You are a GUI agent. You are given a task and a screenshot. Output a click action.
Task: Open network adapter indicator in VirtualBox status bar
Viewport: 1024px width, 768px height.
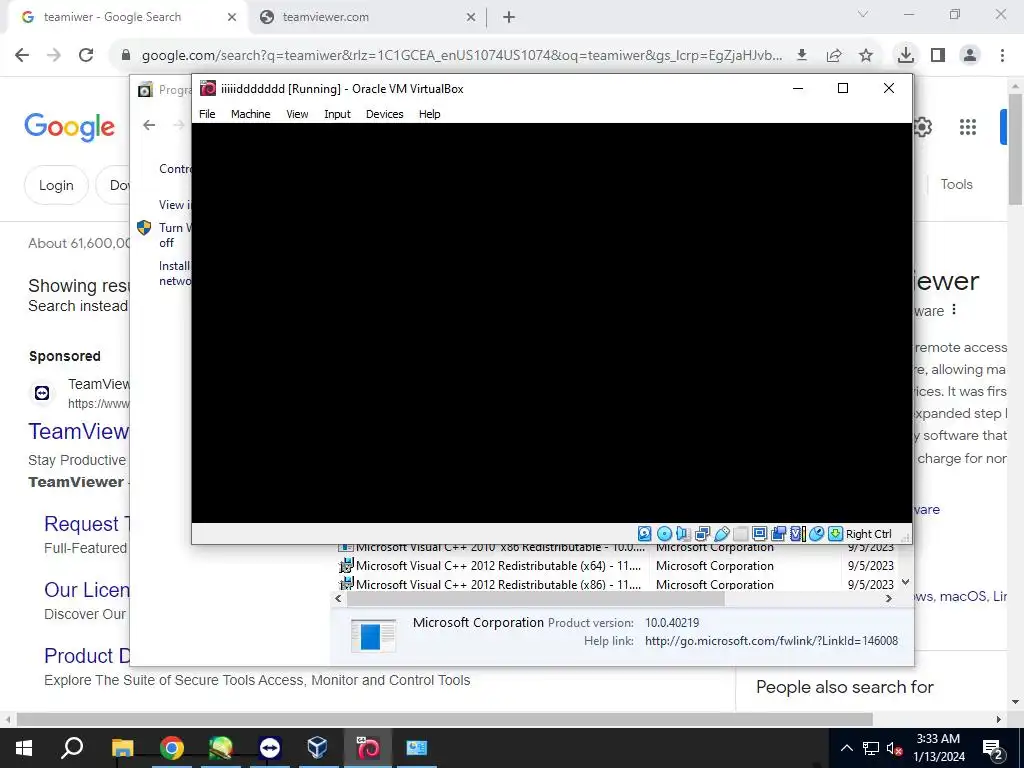click(x=703, y=534)
